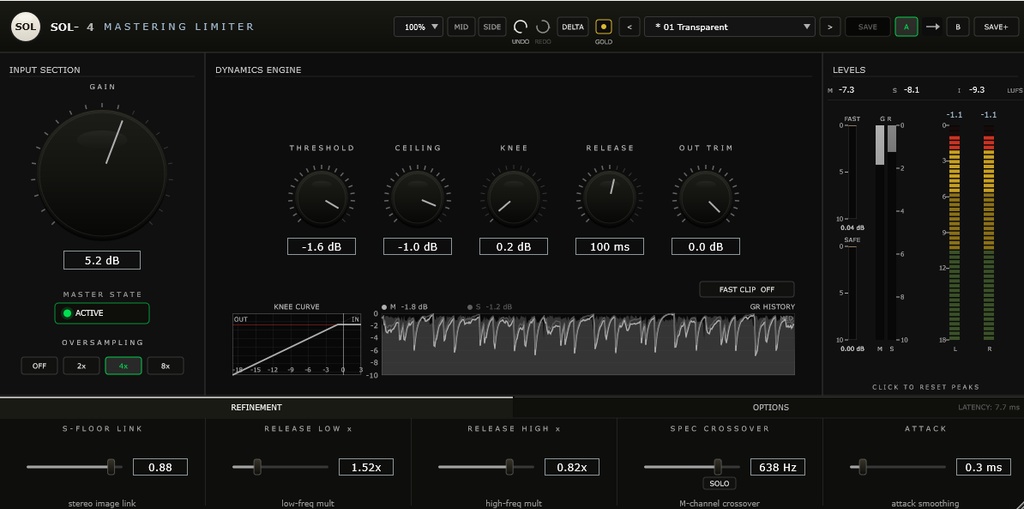
Task: Click the S-floor link 0.88 value field
Action: coord(160,467)
